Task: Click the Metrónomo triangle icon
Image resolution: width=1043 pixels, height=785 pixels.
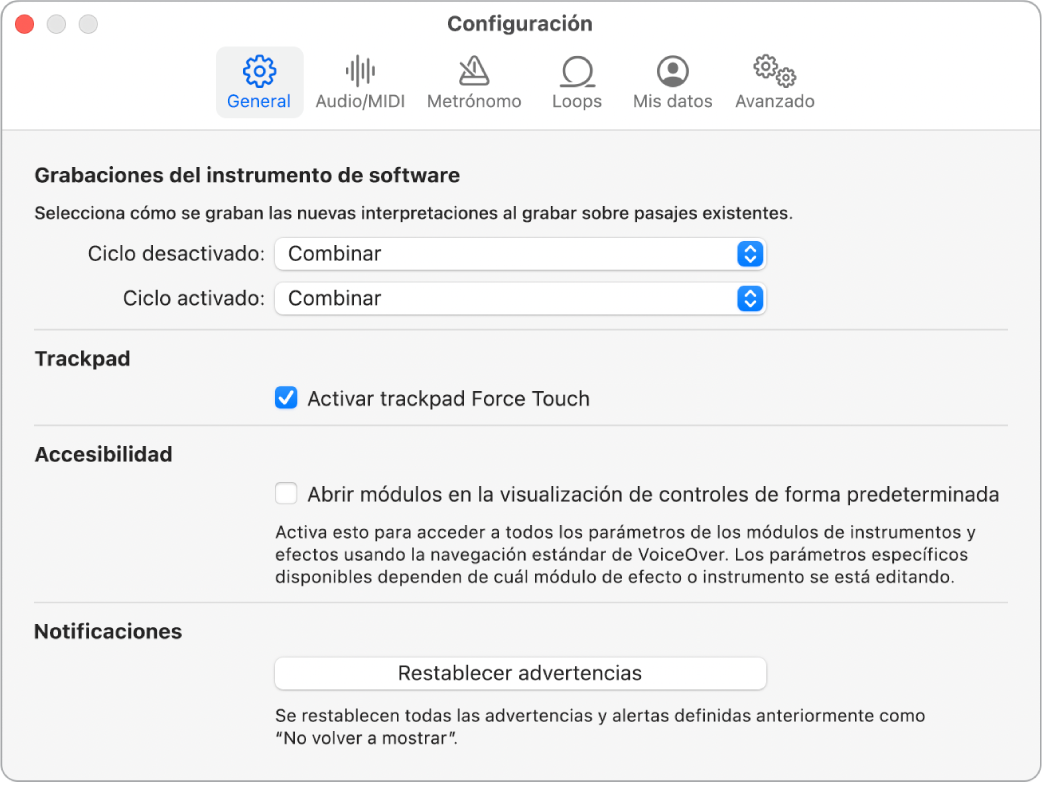Action: 473,71
